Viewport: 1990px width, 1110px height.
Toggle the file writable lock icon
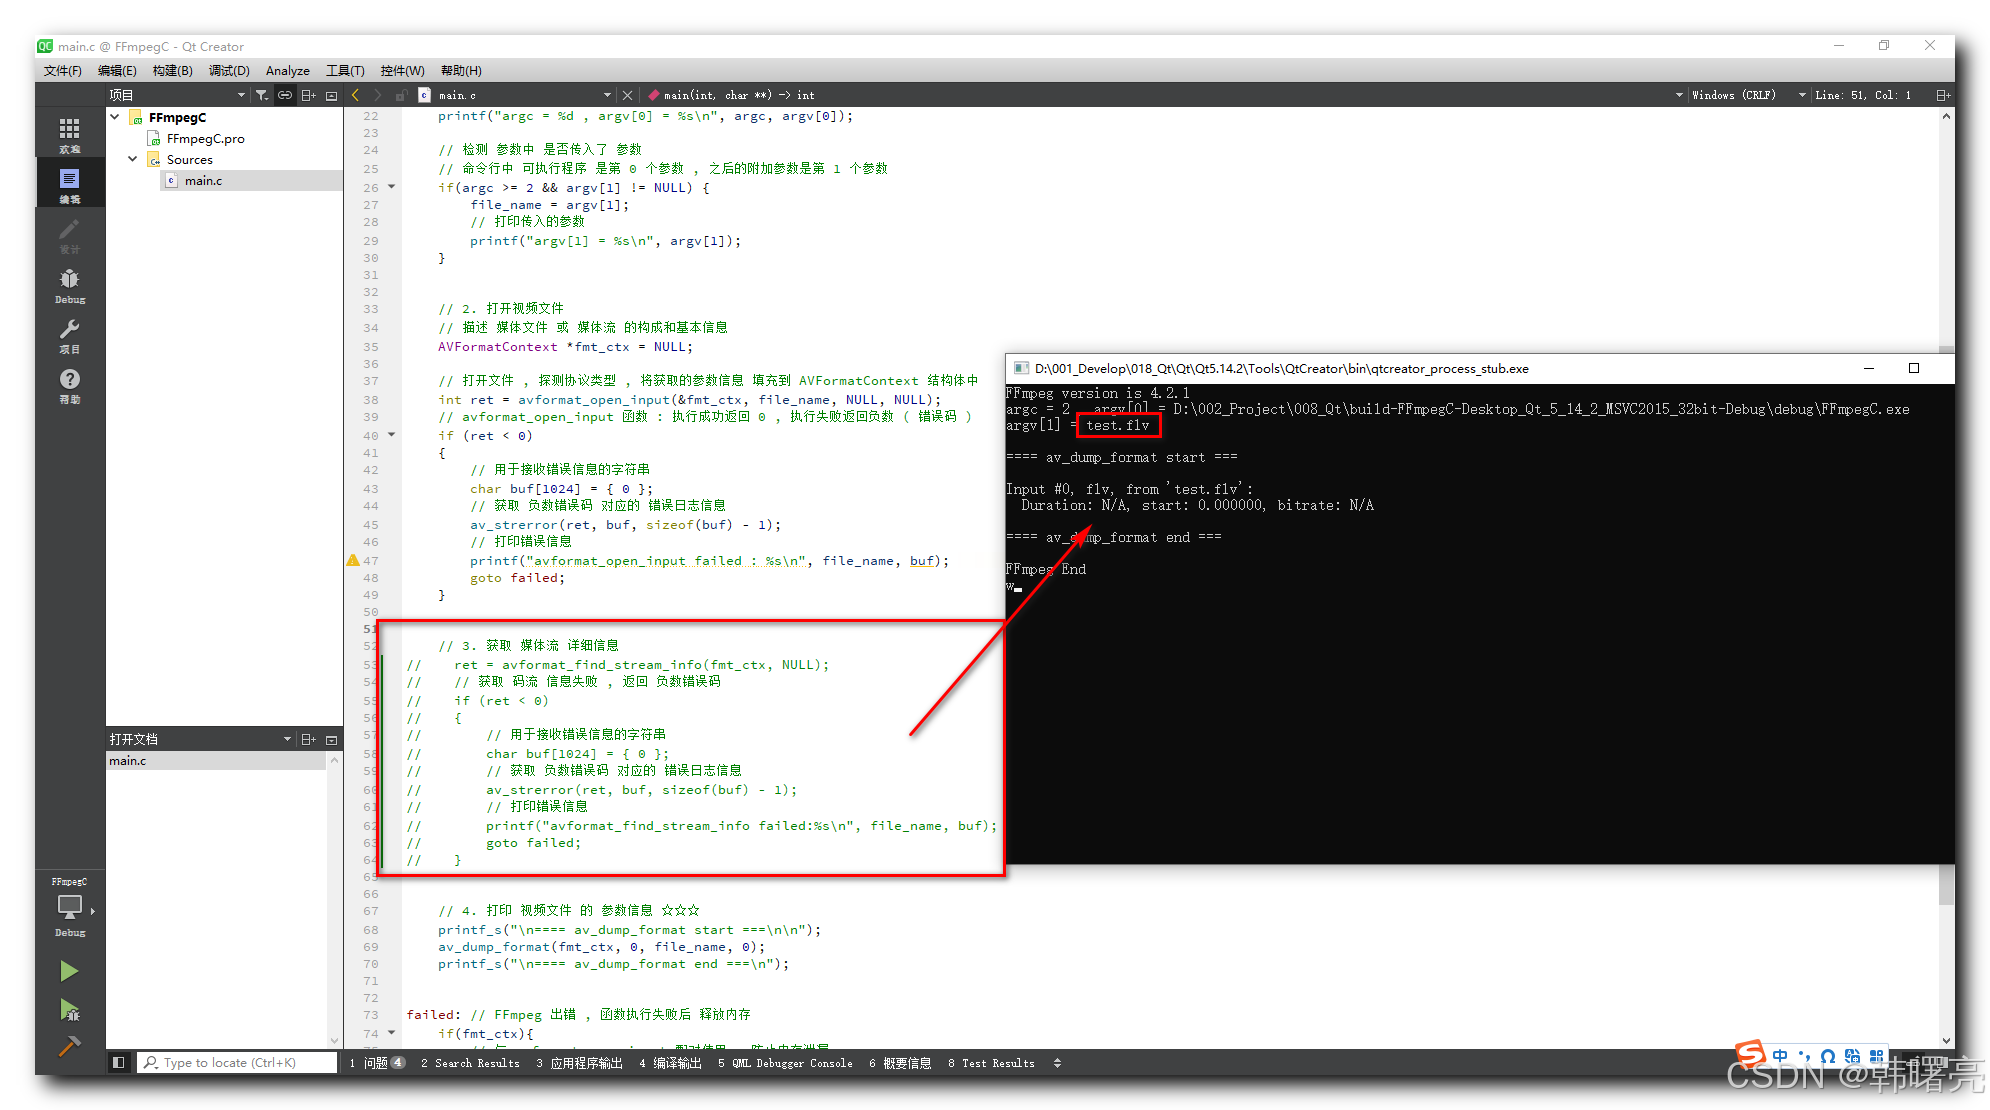[400, 95]
